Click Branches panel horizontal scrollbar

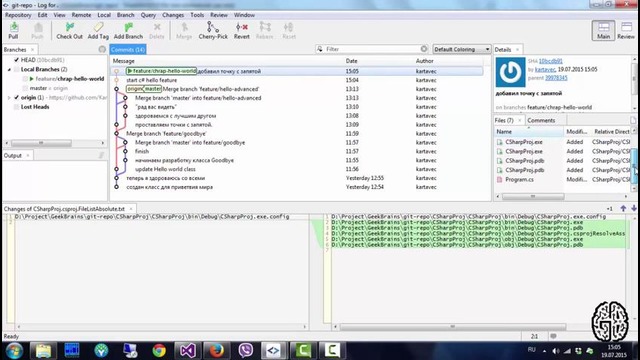point(41,143)
